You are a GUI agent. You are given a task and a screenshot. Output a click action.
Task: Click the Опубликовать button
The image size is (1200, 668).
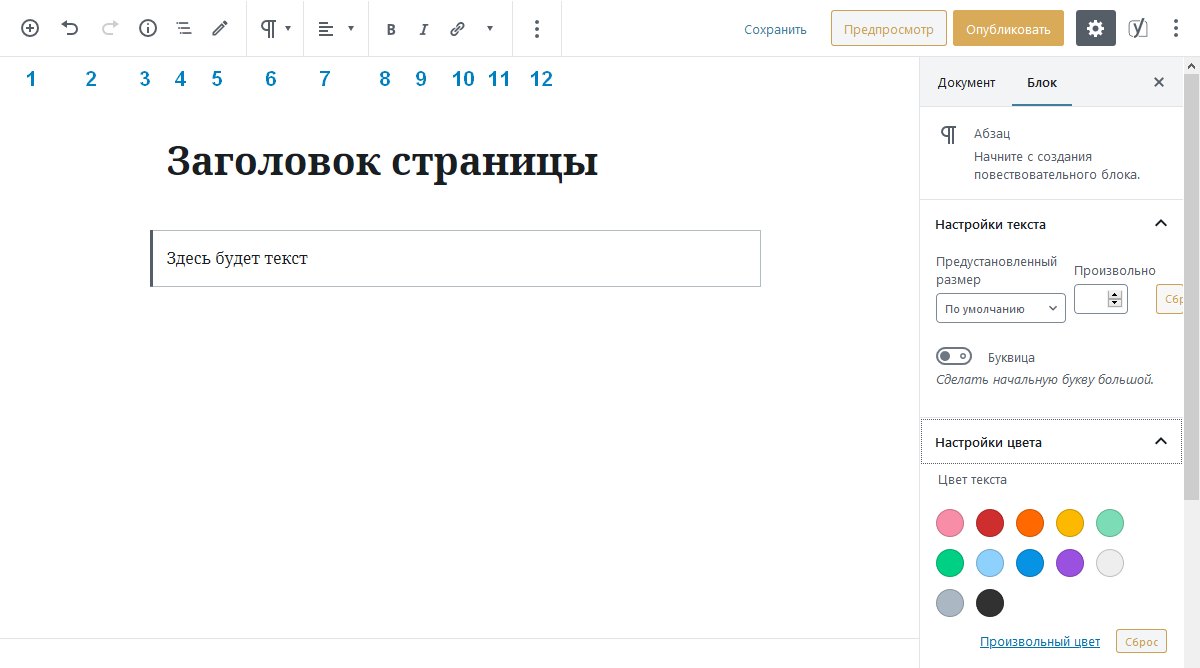coord(1008,28)
